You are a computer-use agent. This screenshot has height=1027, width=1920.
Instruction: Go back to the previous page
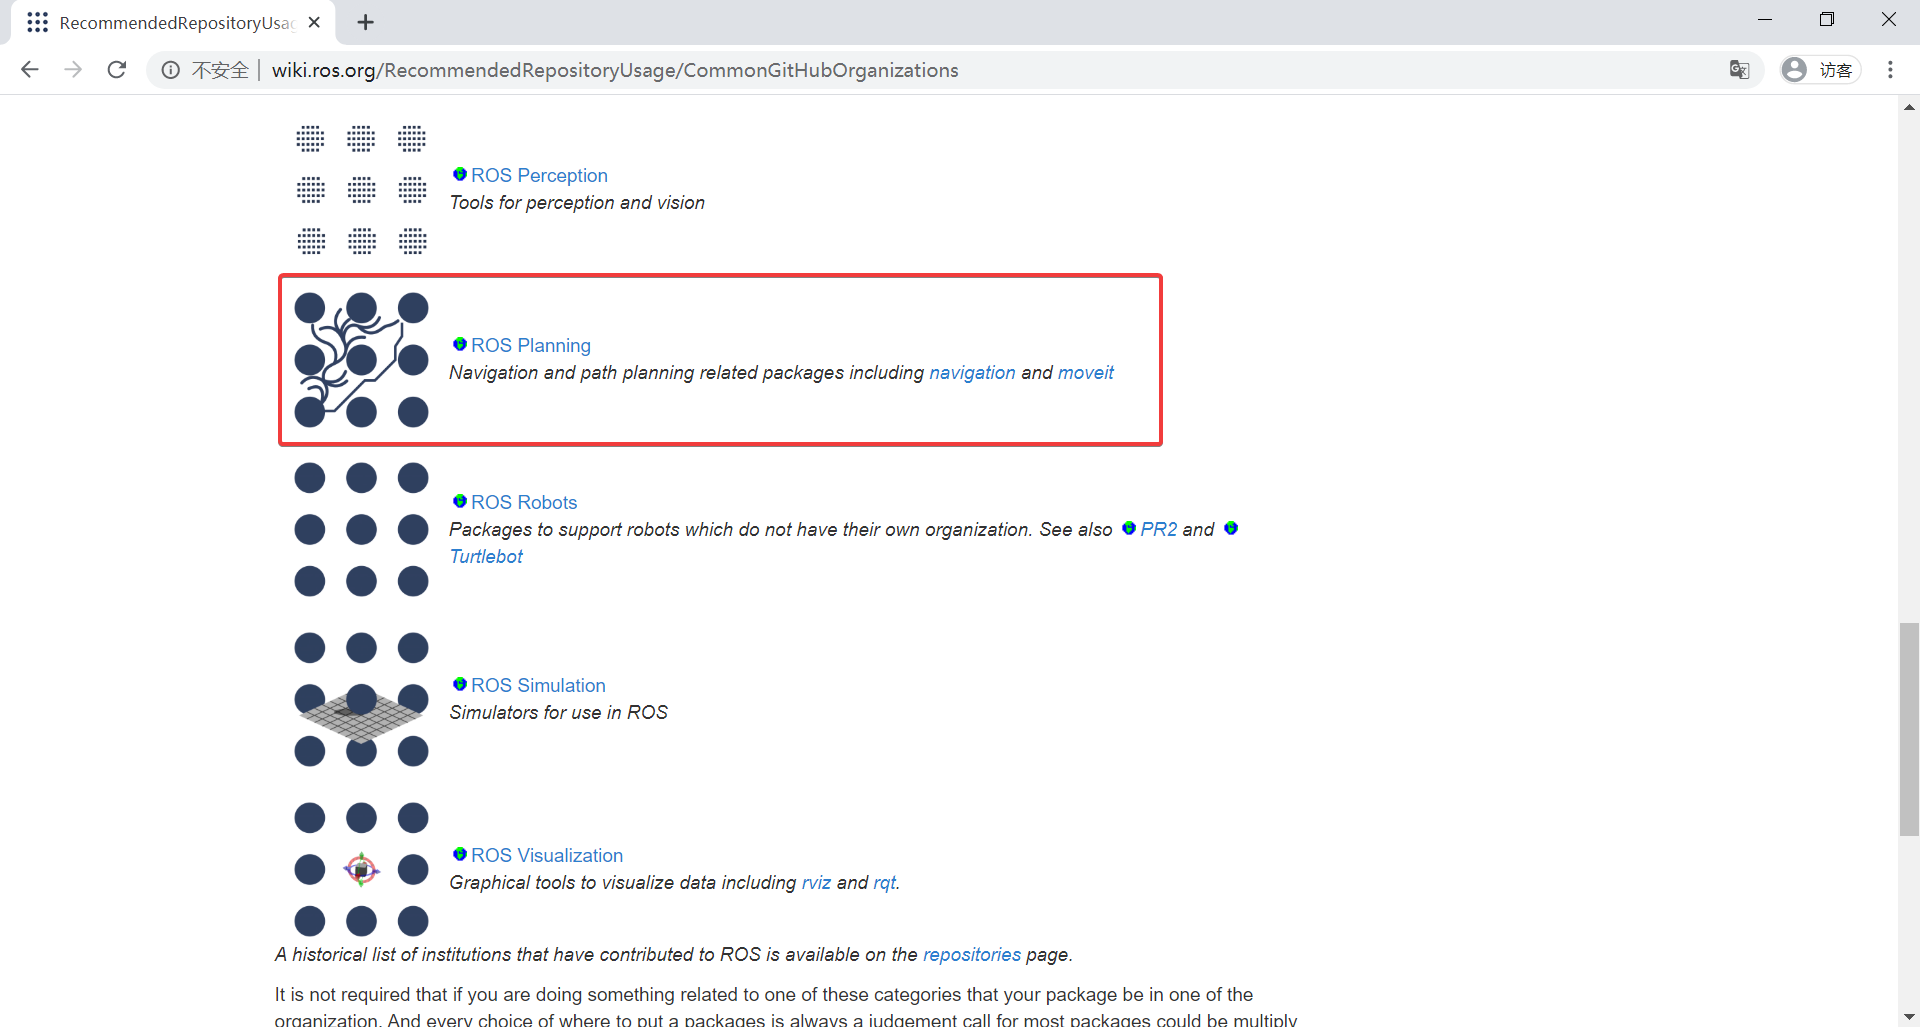tap(30, 69)
